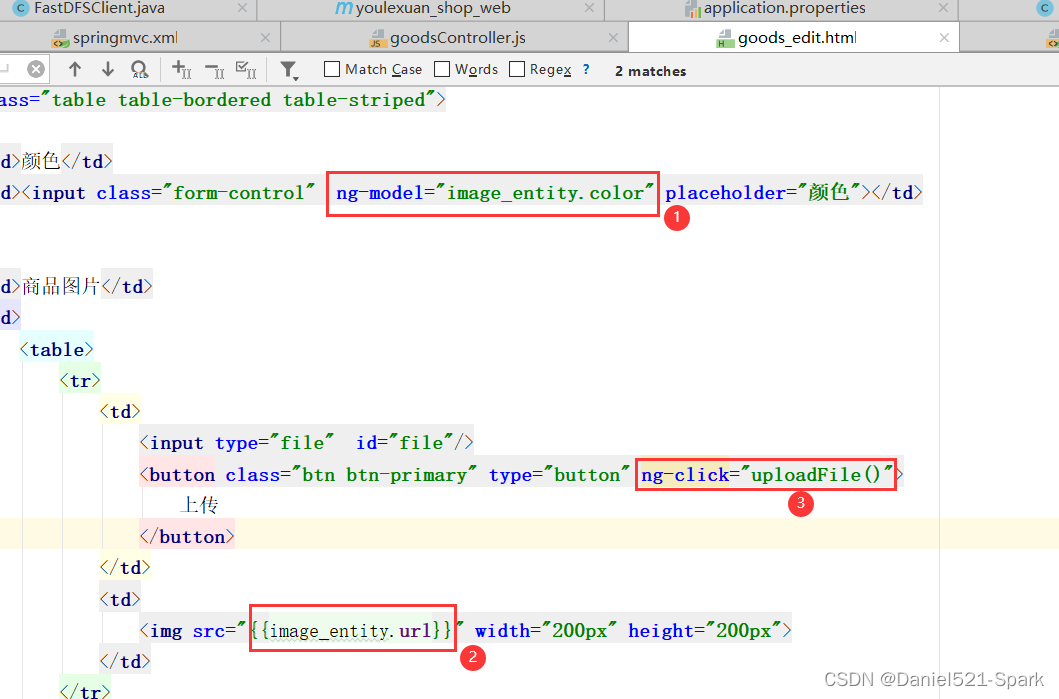
Task: Switch to springmvc.xml tab
Action: tap(125, 38)
